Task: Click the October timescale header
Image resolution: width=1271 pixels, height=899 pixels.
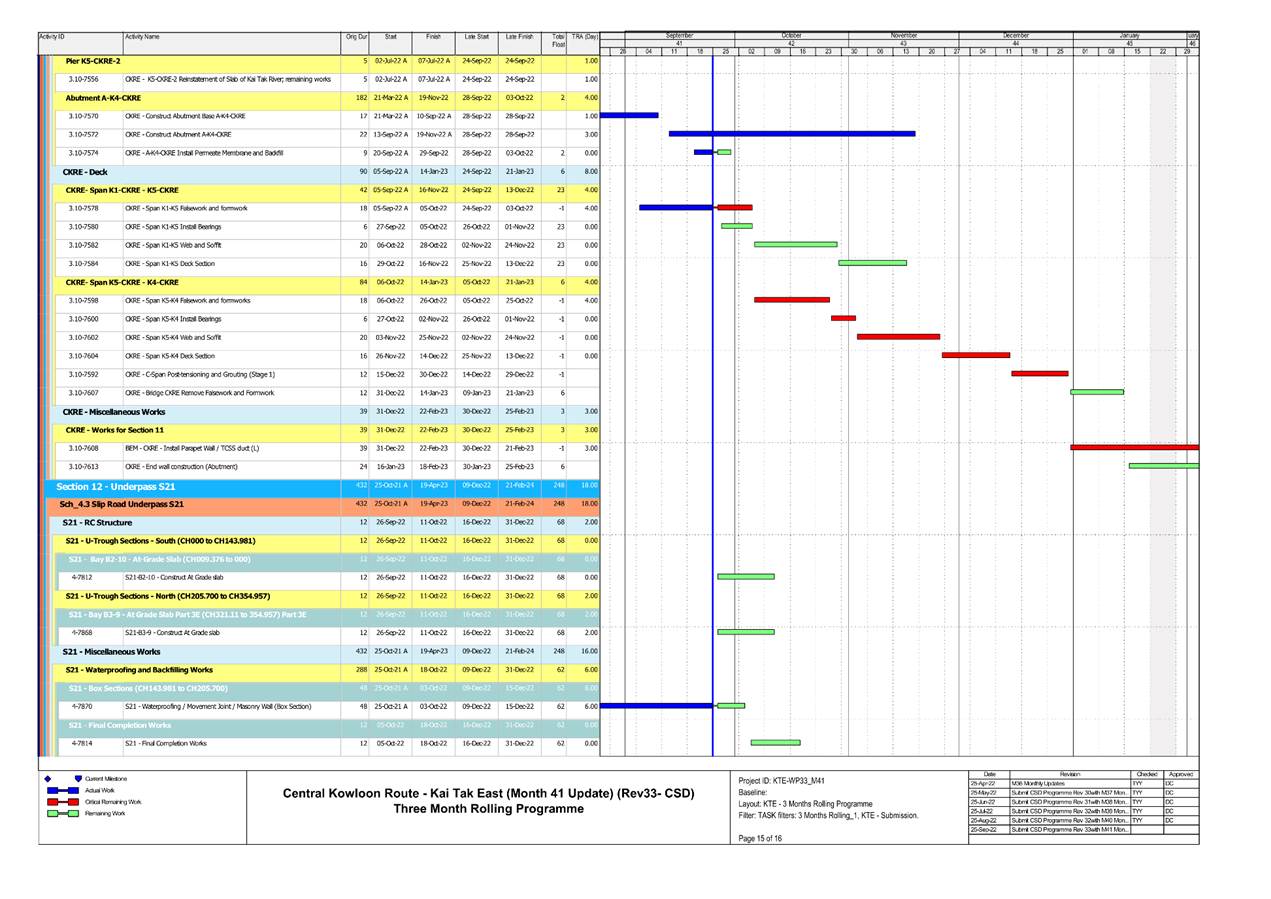Action: point(792,32)
